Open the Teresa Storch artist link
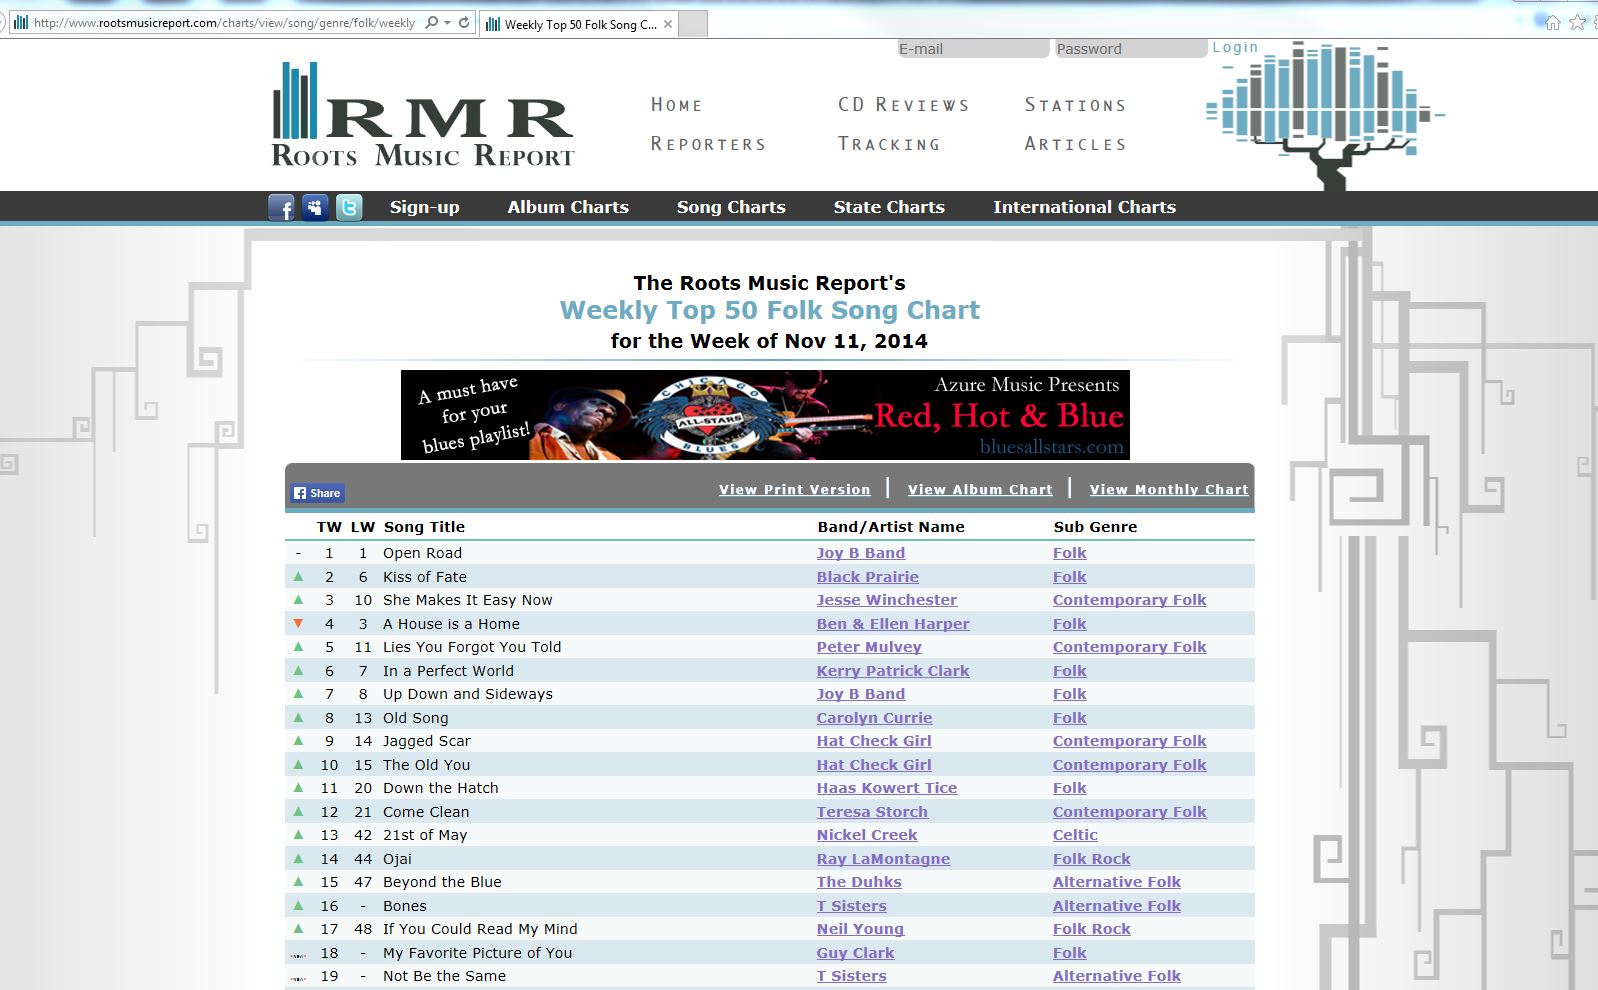This screenshot has height=990, width=1598. (x=872, y=812)
